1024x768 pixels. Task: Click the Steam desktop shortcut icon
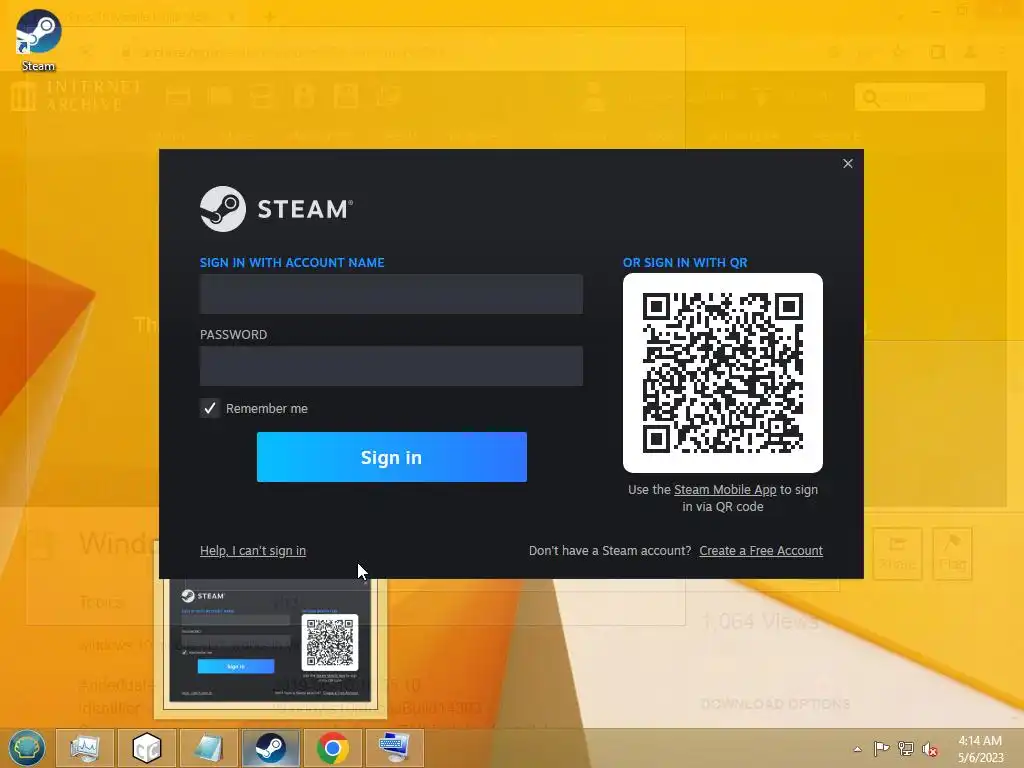click(x=39, y=39)
